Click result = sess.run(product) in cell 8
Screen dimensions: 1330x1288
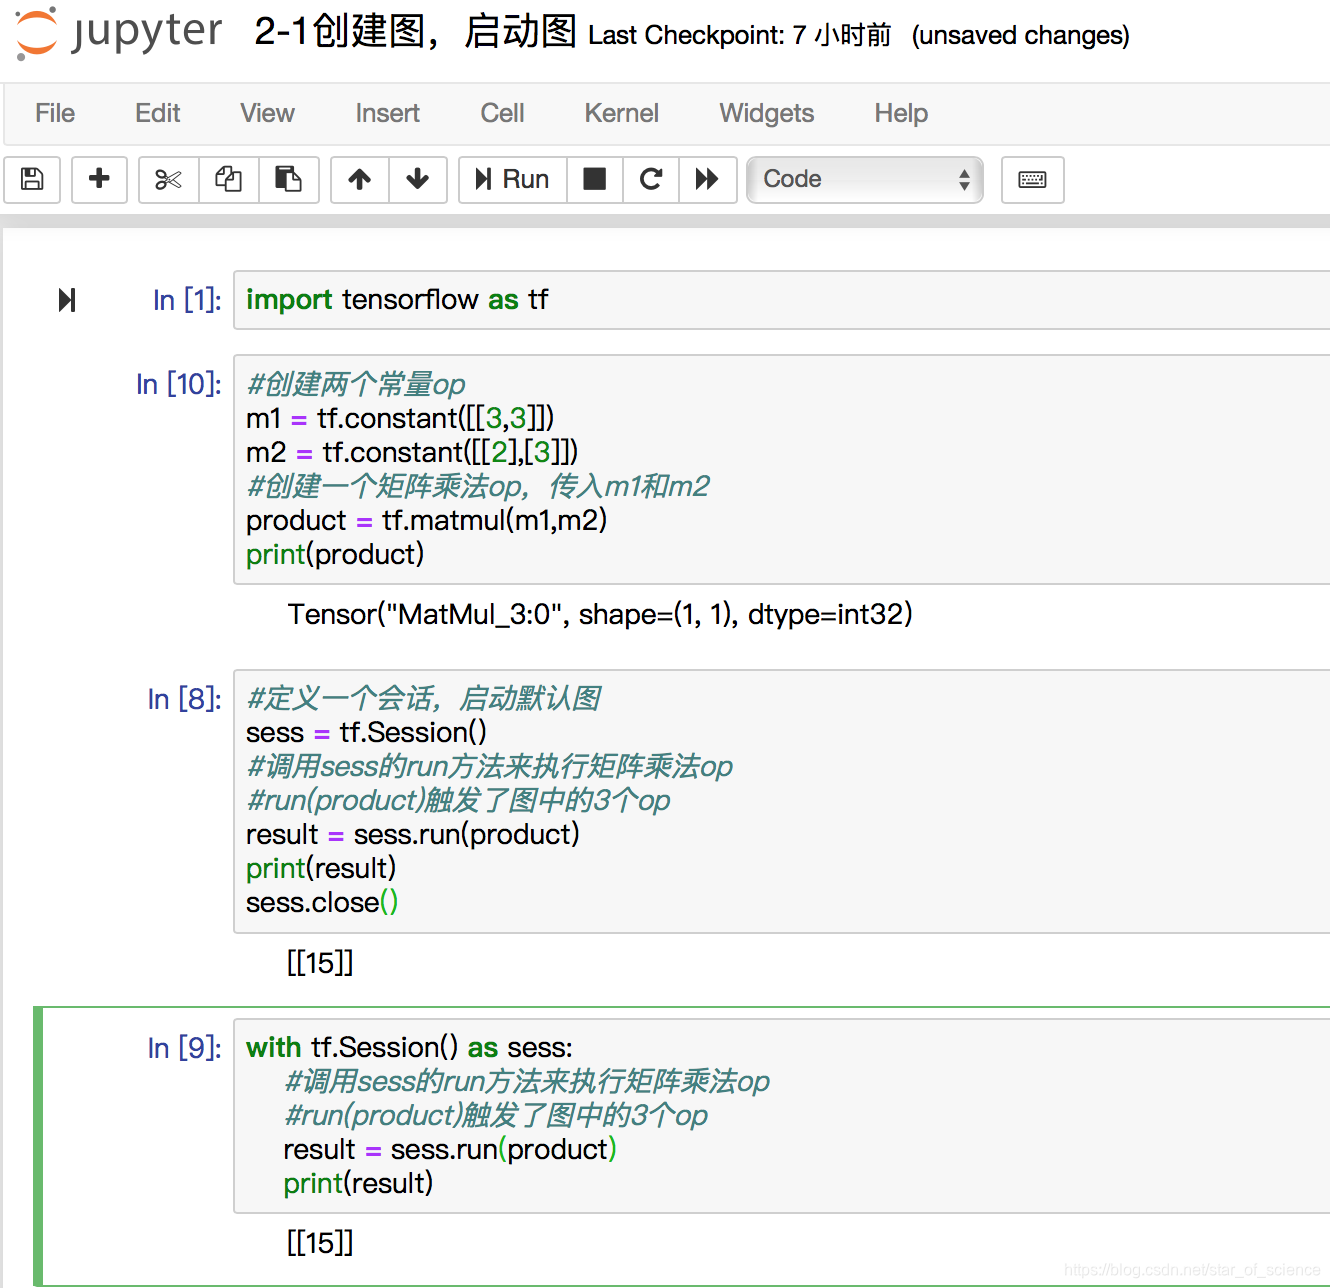point(413,834)
